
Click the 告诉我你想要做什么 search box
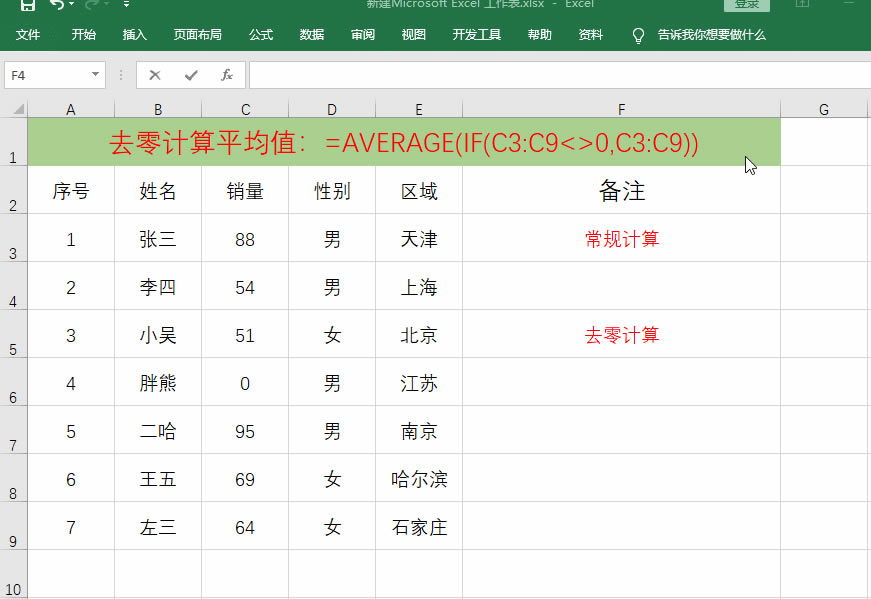point(711,35)
